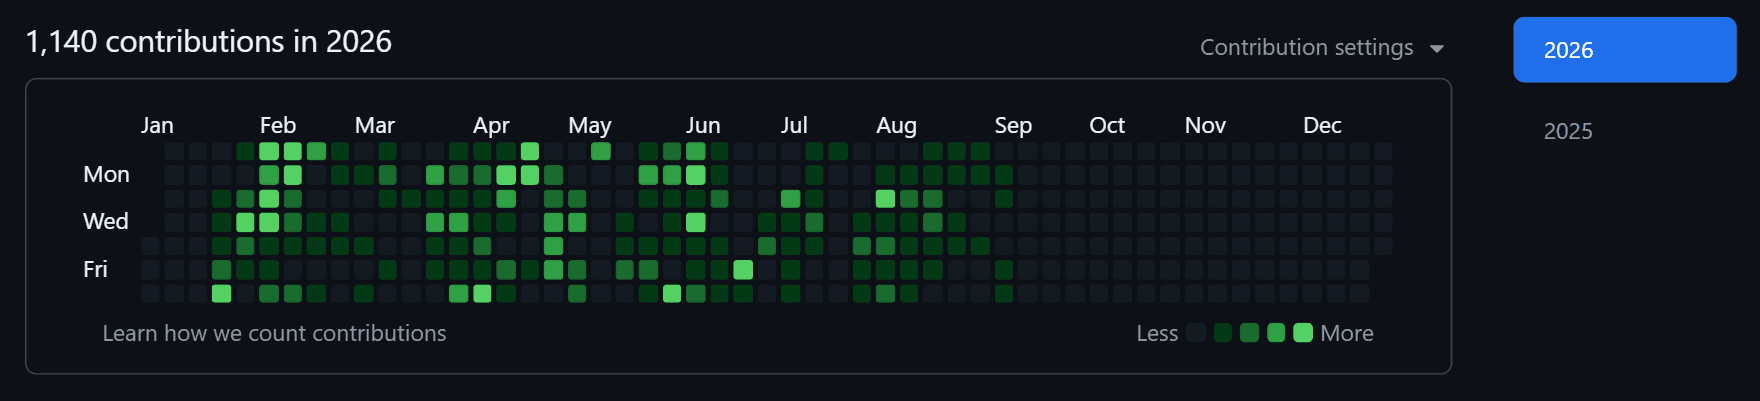Image resolution: width=1760 pixels, height=401 pixels.
Task: Click the Mon row label
Action: pos(106,174)
